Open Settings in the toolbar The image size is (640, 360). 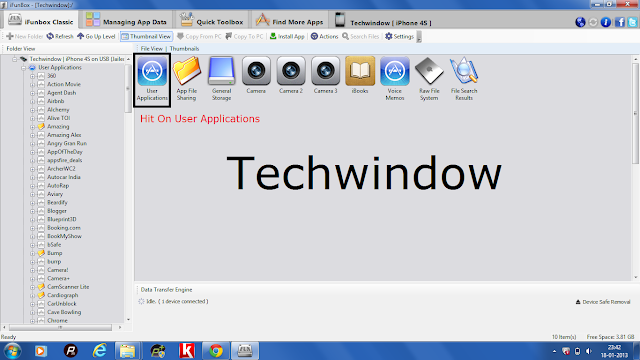[399, 36]
